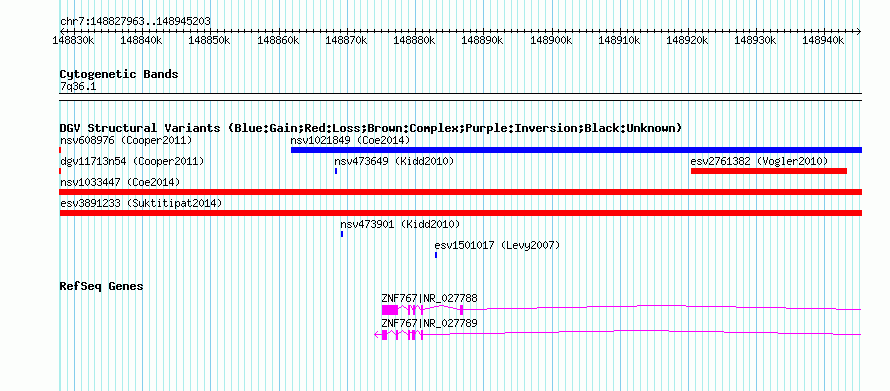Click the nsv608976 (Cooper2011) red marker

click(60, 150)
